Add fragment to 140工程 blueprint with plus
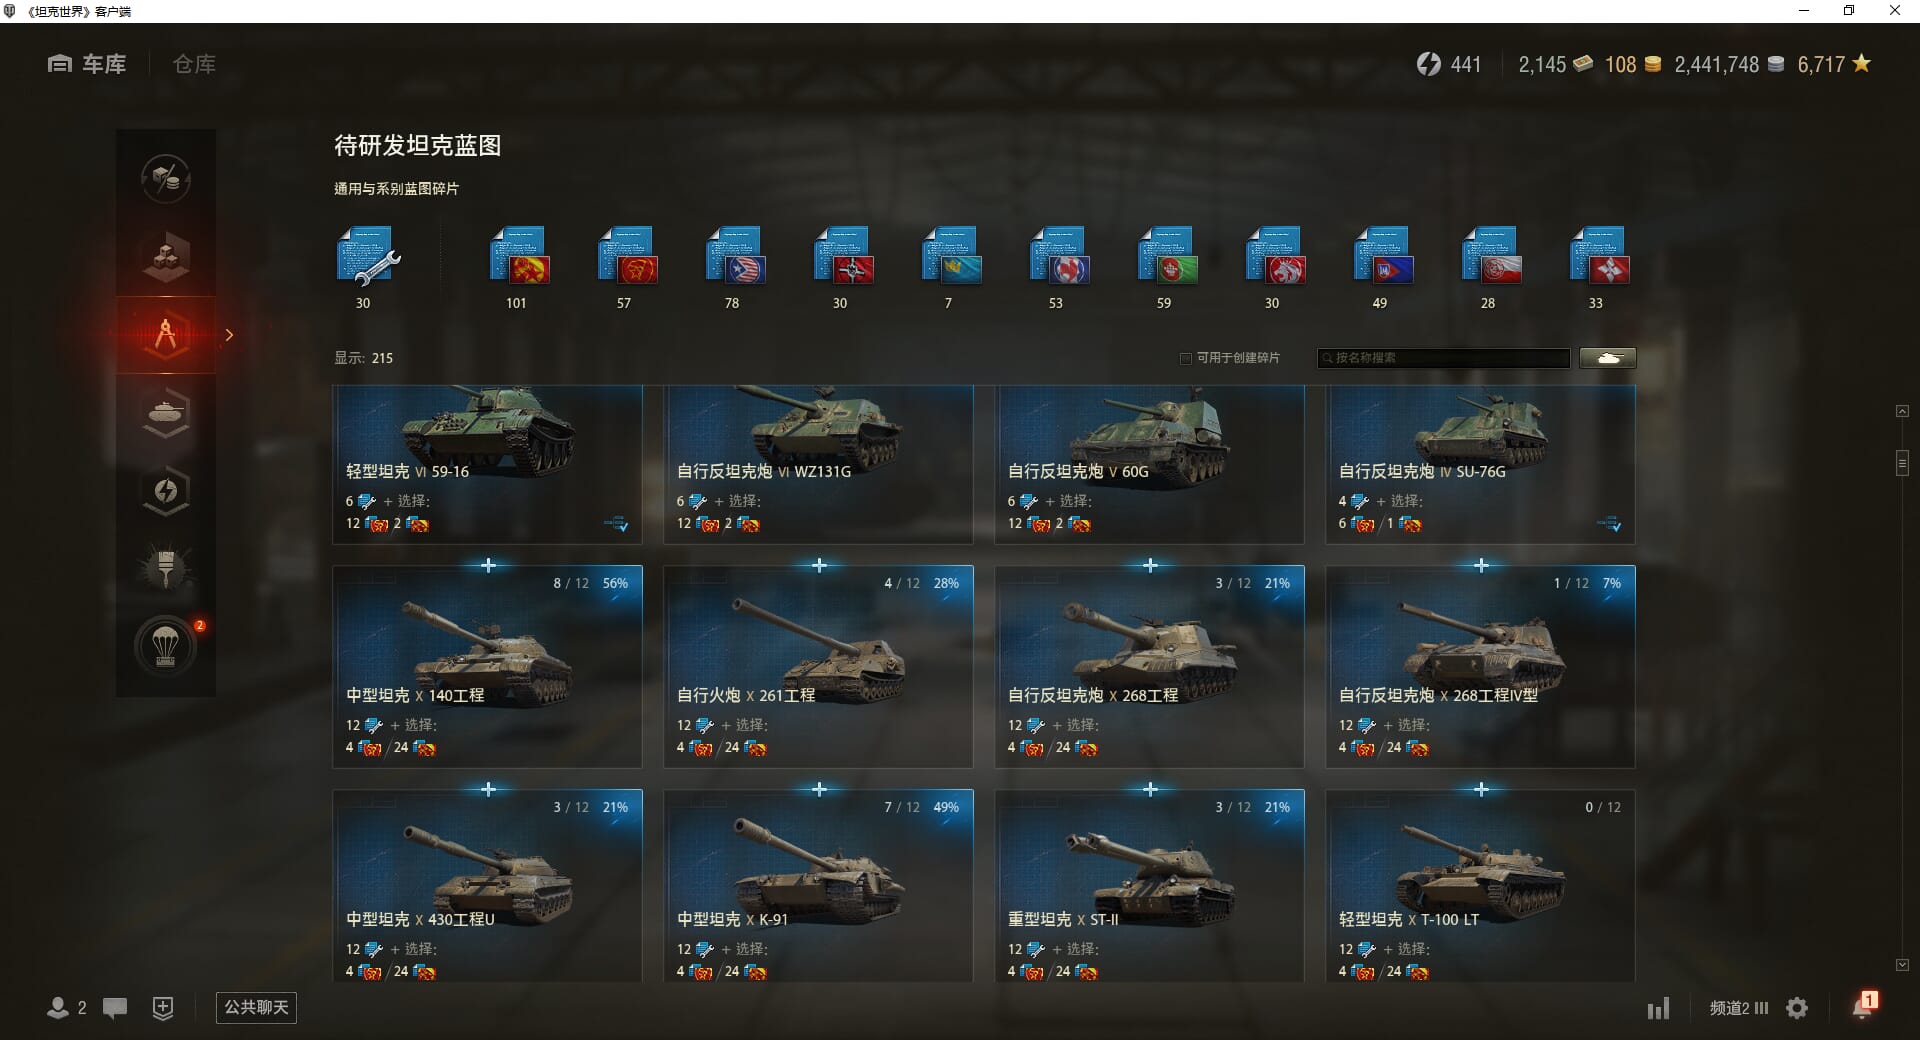 [488, 566]
